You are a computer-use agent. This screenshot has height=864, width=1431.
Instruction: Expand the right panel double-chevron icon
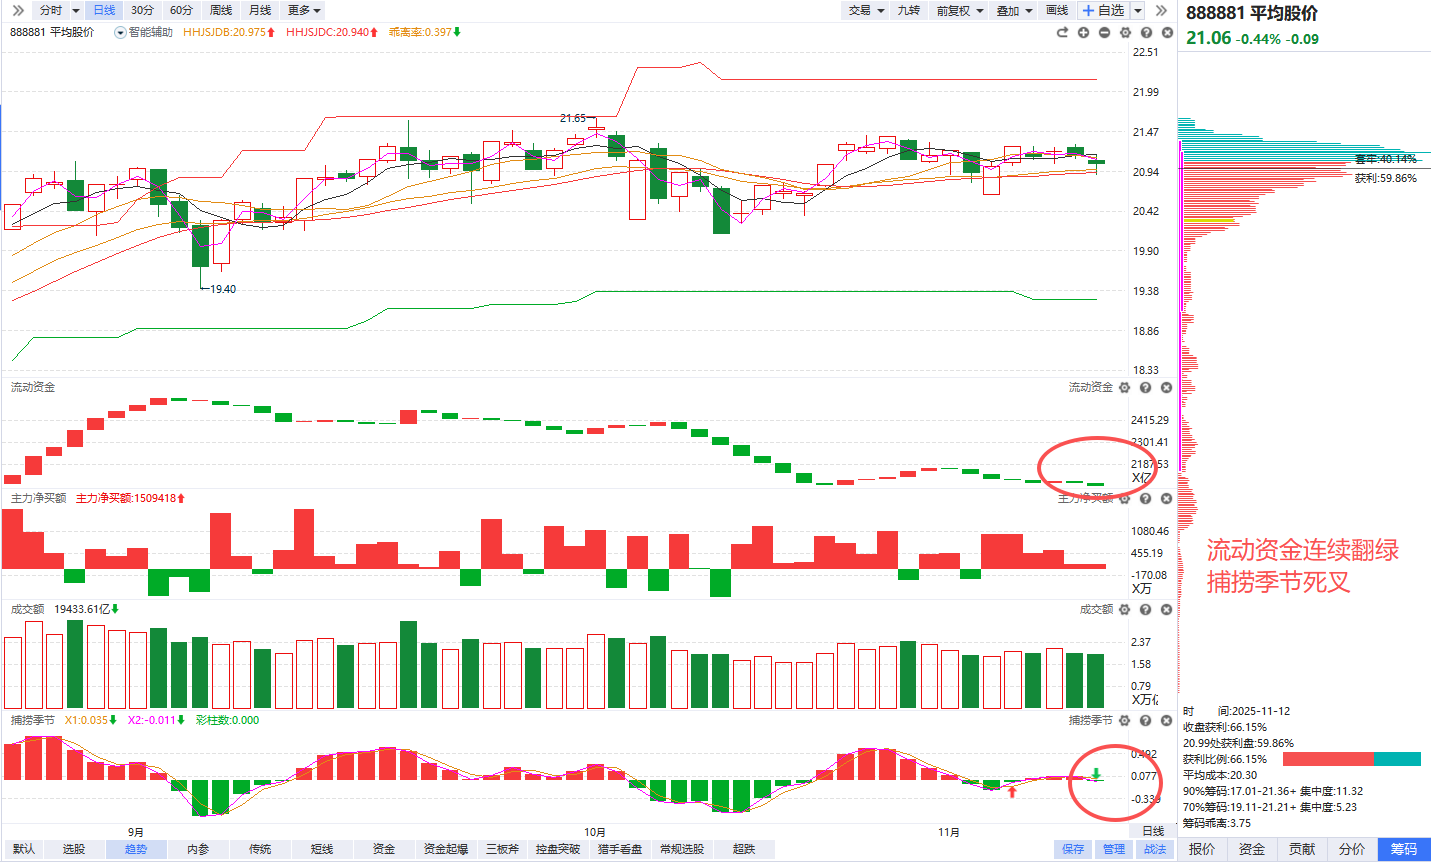(1161, 10)
